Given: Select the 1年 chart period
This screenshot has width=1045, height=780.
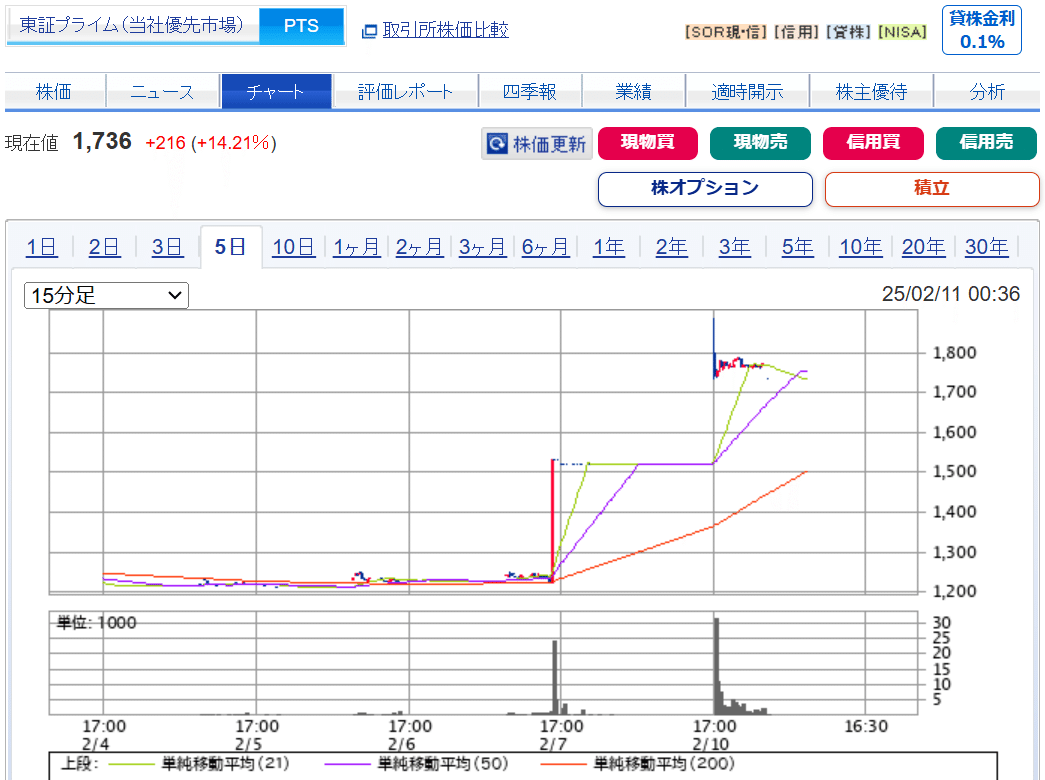Looking at the screenshot, I should coord(608,247).
